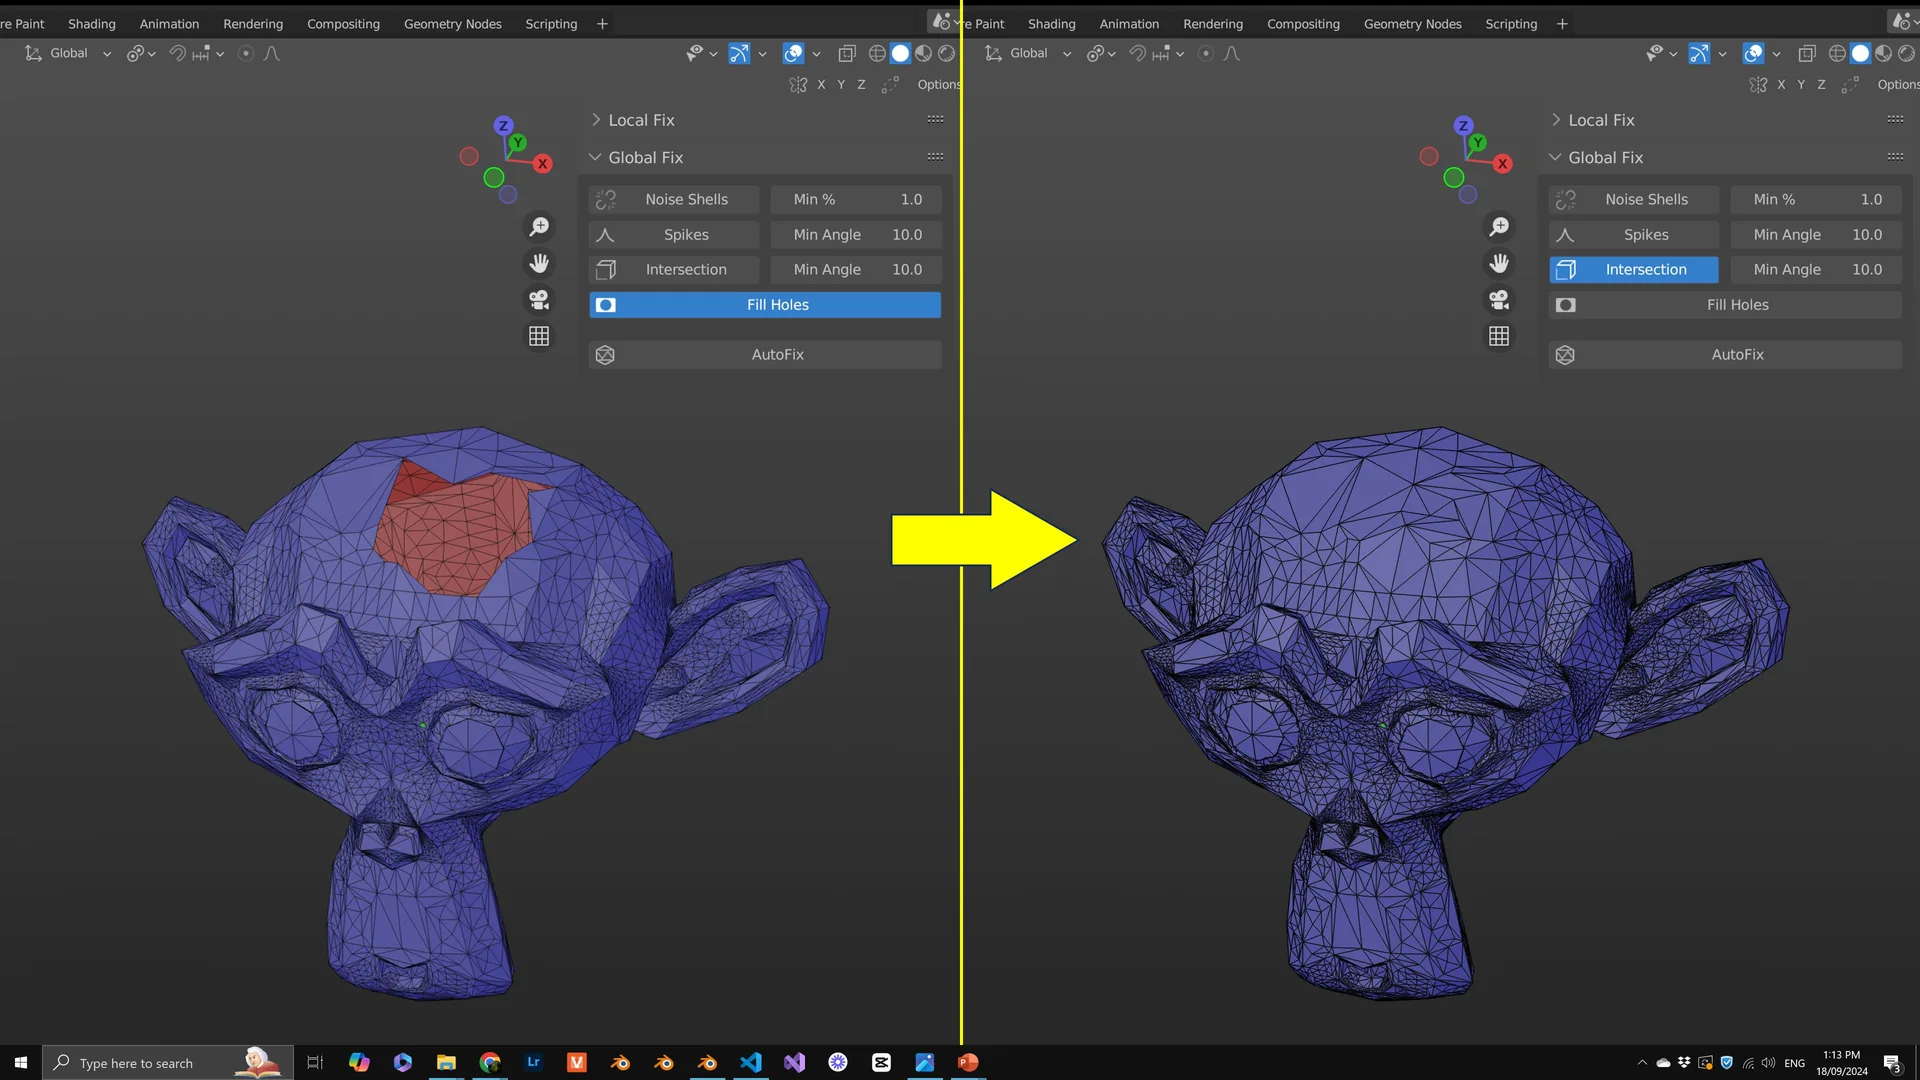
Task: Collapse Global Fix panel in right window
Action: coord(1605,158)
